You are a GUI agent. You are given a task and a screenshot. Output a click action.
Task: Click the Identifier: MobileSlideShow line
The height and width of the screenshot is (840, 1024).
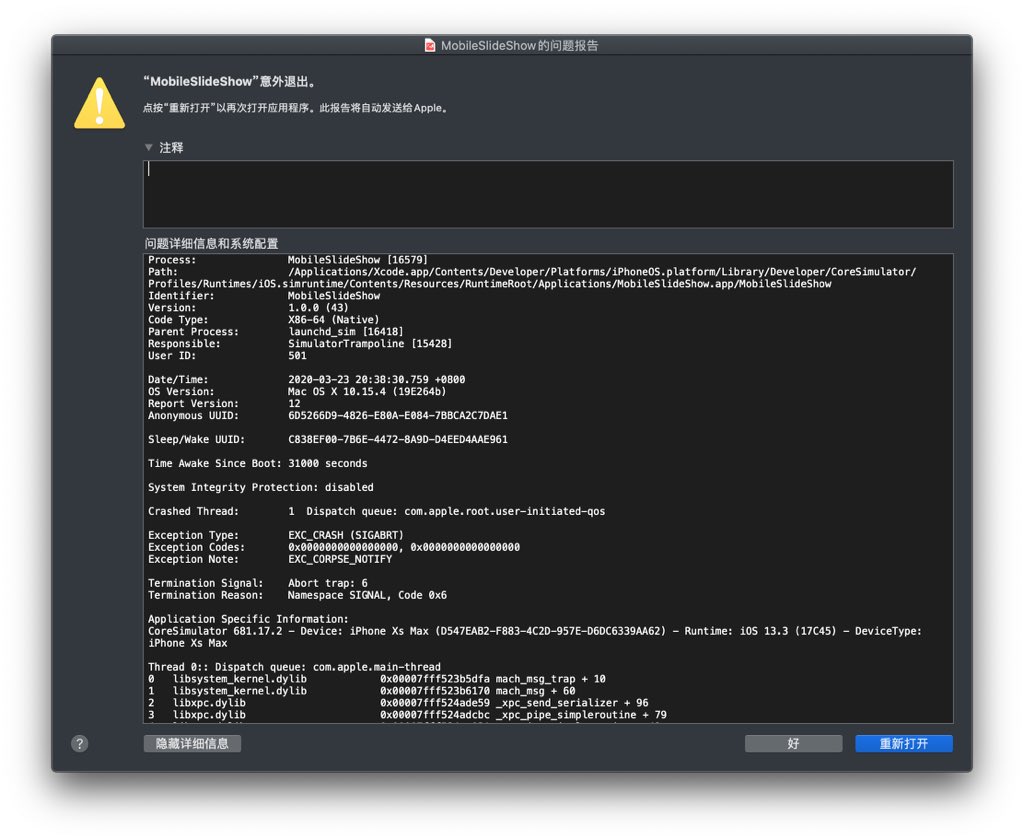point(264,296)
